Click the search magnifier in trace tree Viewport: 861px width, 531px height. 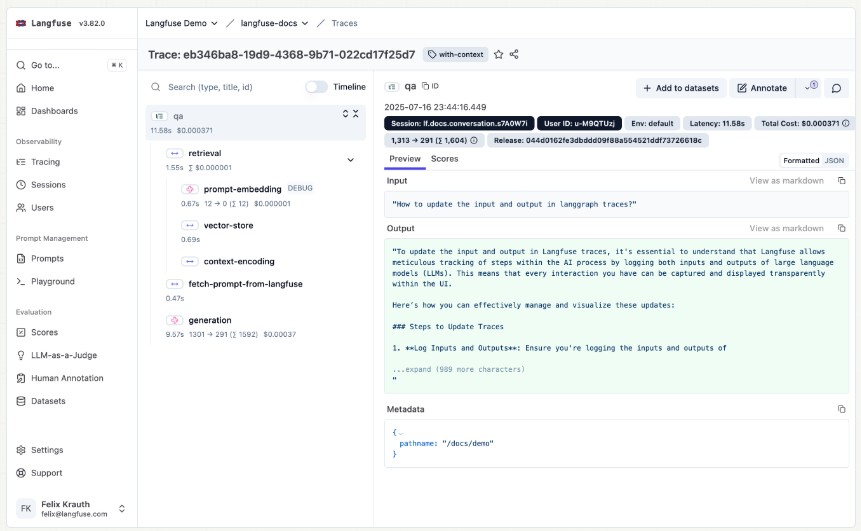[x=156, y=87]
